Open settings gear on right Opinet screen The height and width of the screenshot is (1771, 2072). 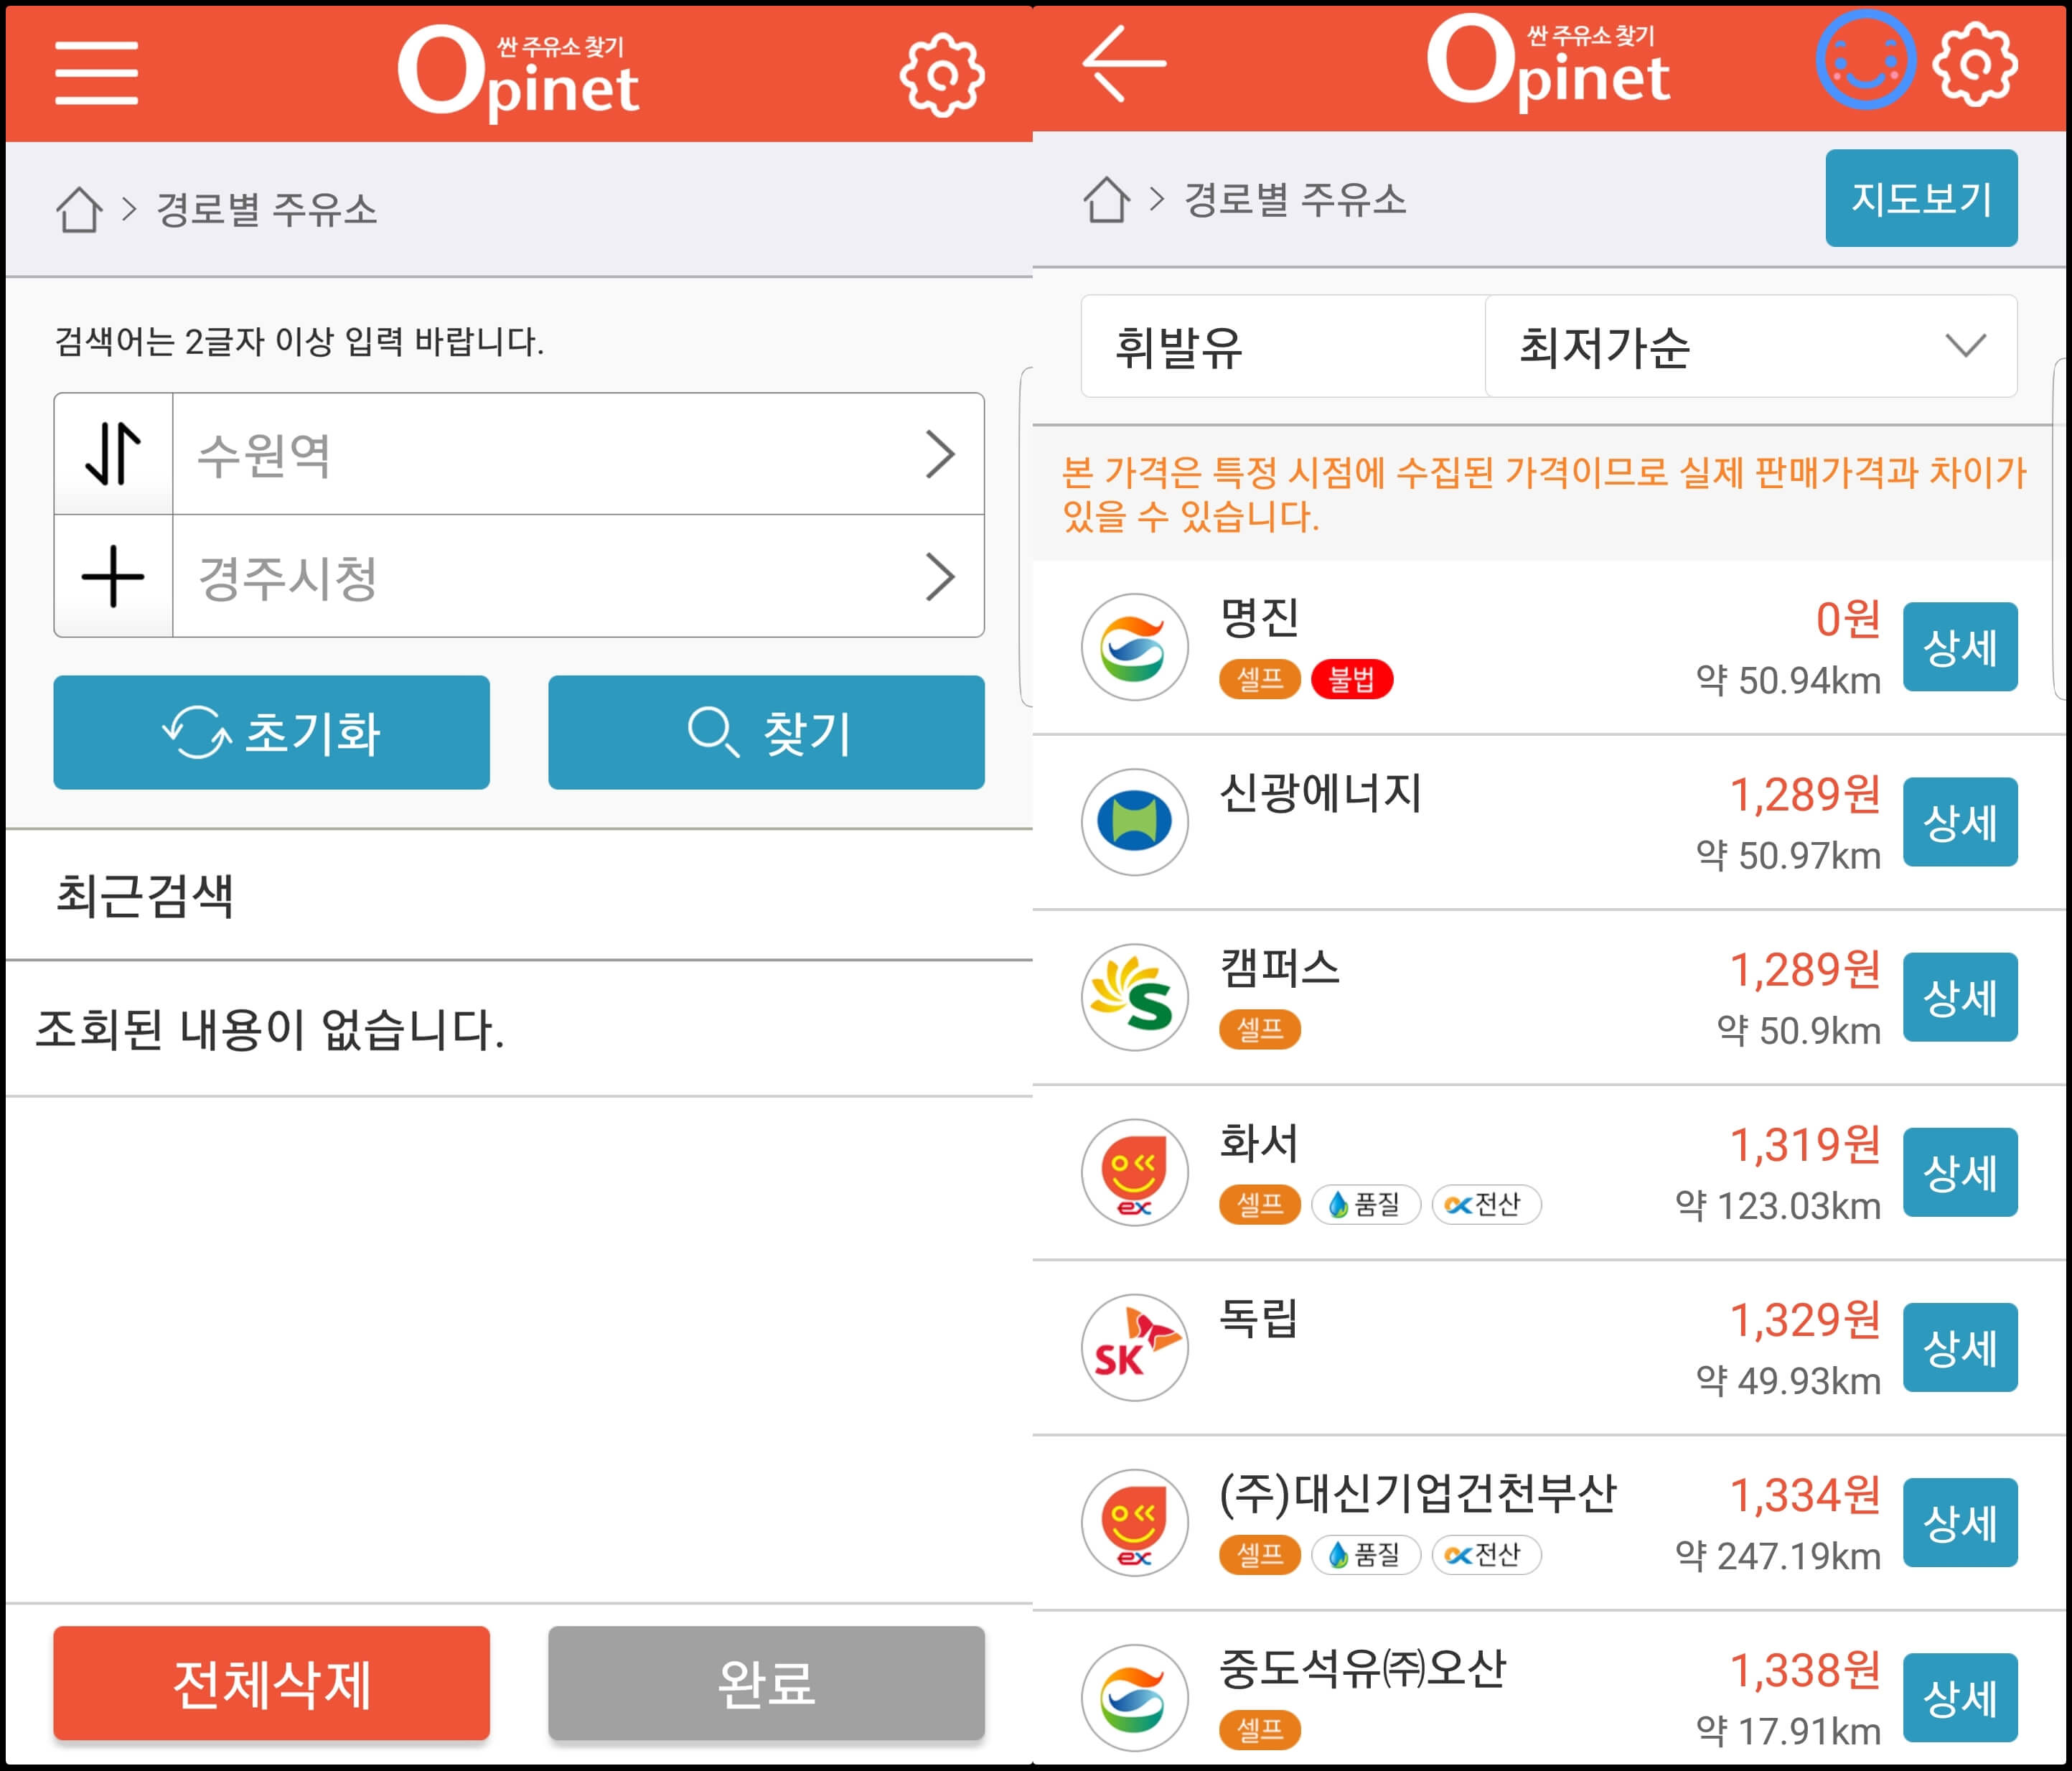coord(1974,64)
